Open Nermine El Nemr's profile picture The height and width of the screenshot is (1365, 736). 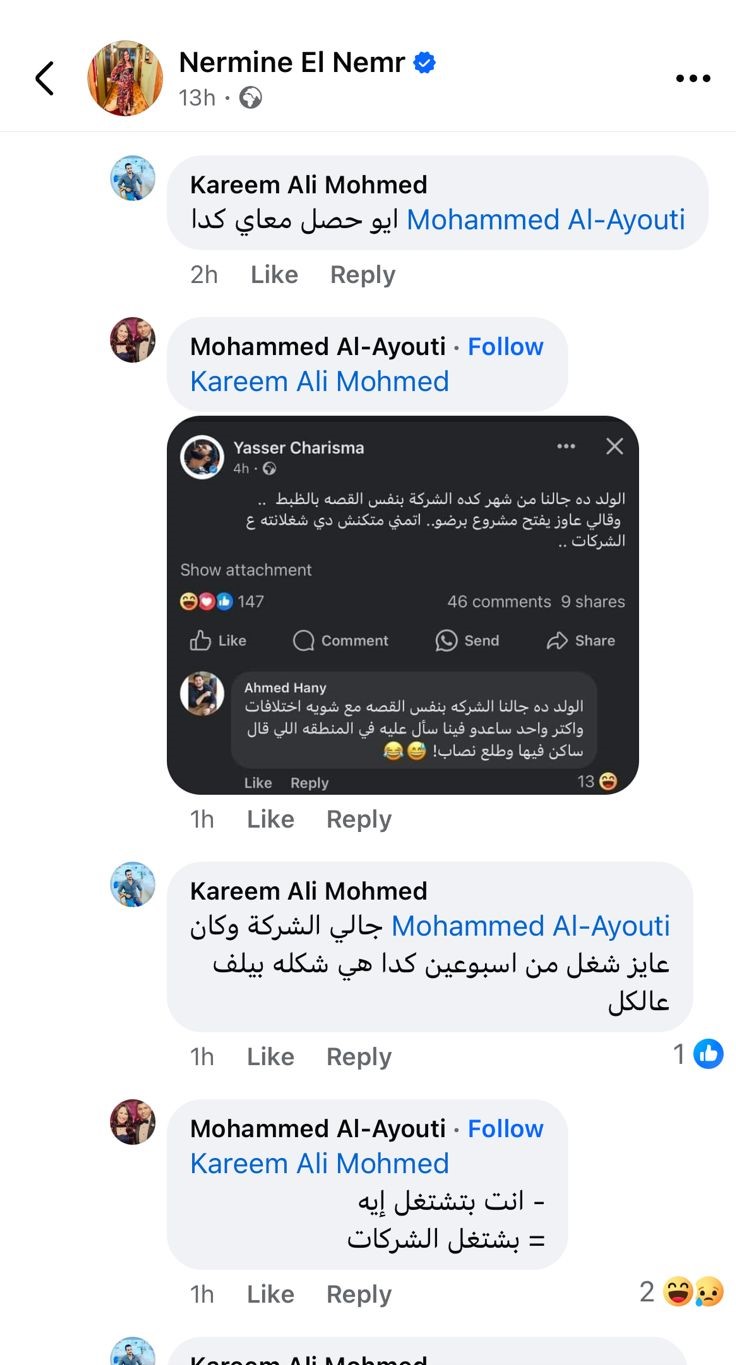(124, 78)
